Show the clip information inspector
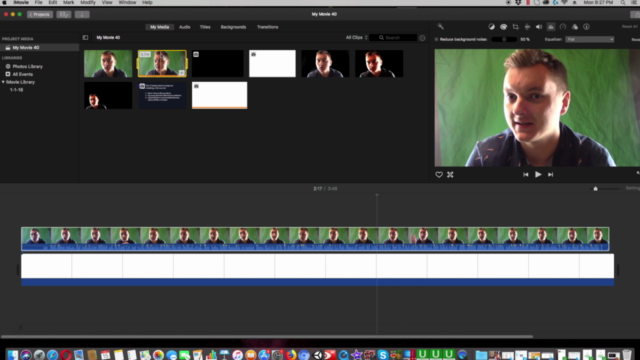The height and width of the screenshot is (360, 640). (x=587, y=27)
